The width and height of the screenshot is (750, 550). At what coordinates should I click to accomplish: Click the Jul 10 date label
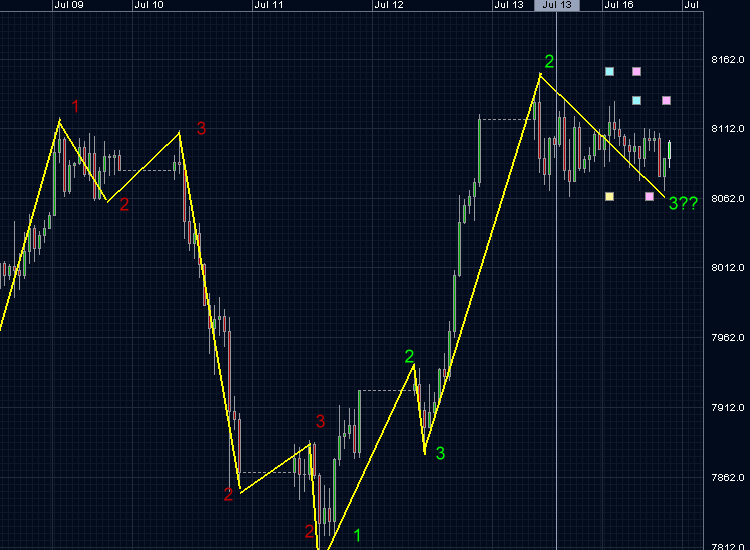point(149,5)
